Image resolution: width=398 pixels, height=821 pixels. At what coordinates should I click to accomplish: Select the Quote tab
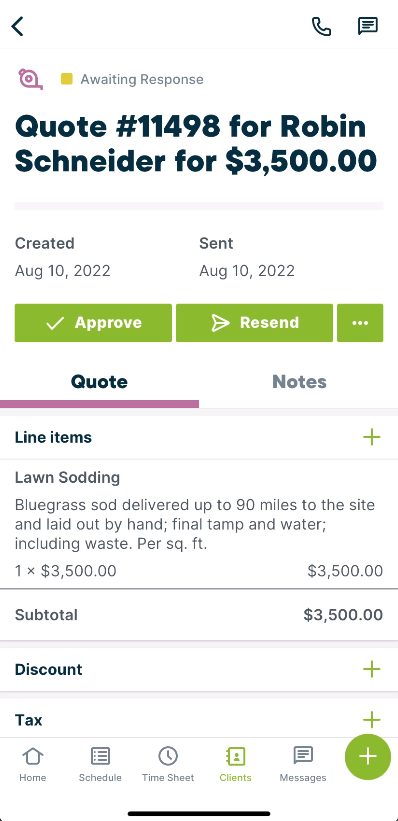coord(100,382)
